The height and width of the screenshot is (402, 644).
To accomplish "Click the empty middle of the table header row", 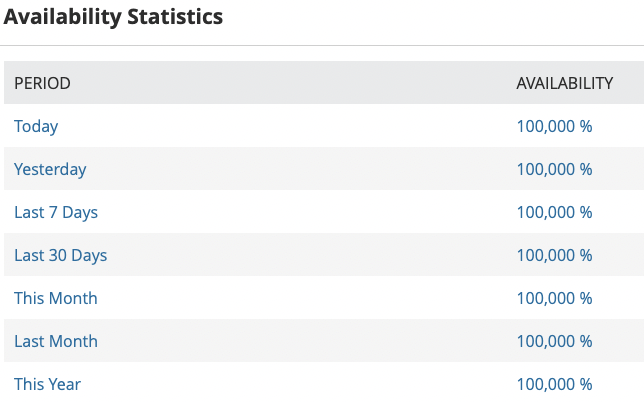I will (293, 83).
